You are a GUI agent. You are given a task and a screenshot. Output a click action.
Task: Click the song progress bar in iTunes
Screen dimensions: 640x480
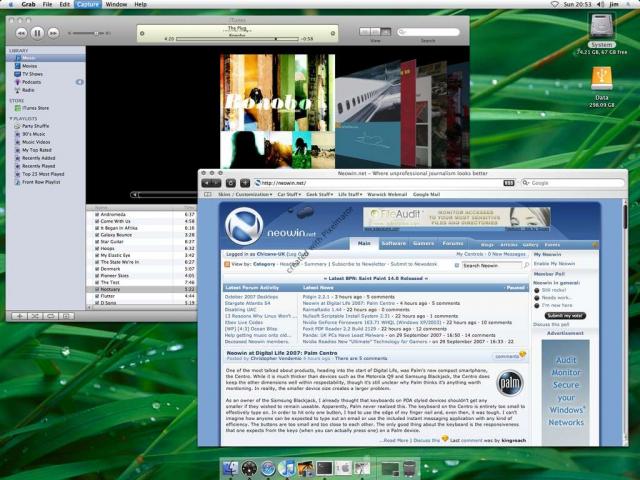(x=237, y=39)
